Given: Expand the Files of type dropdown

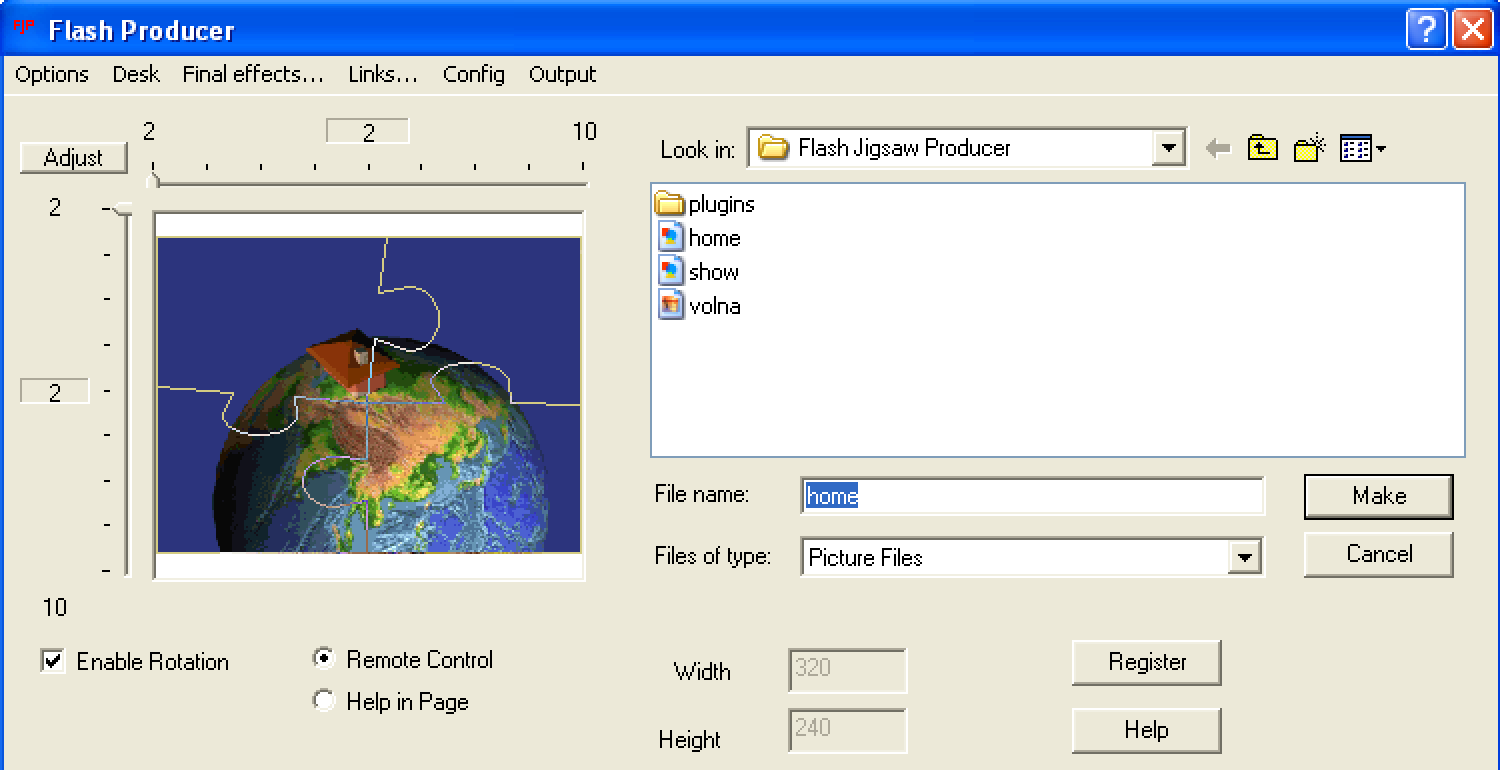Looking at the screenshot, I should [1244, 557].
